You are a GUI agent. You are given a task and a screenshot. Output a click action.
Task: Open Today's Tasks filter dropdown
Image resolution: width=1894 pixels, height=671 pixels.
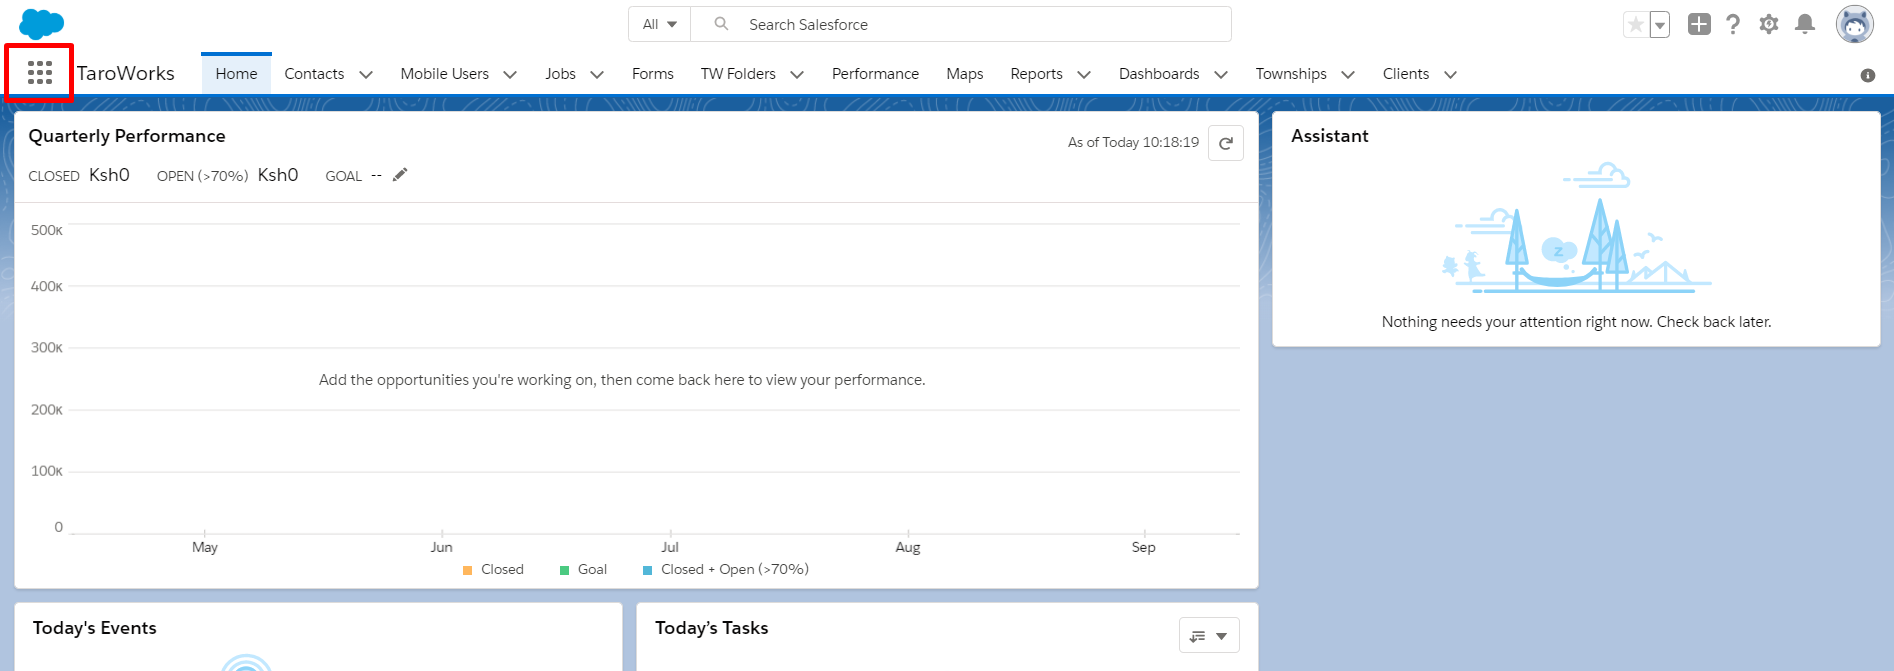click(1209, 636)
